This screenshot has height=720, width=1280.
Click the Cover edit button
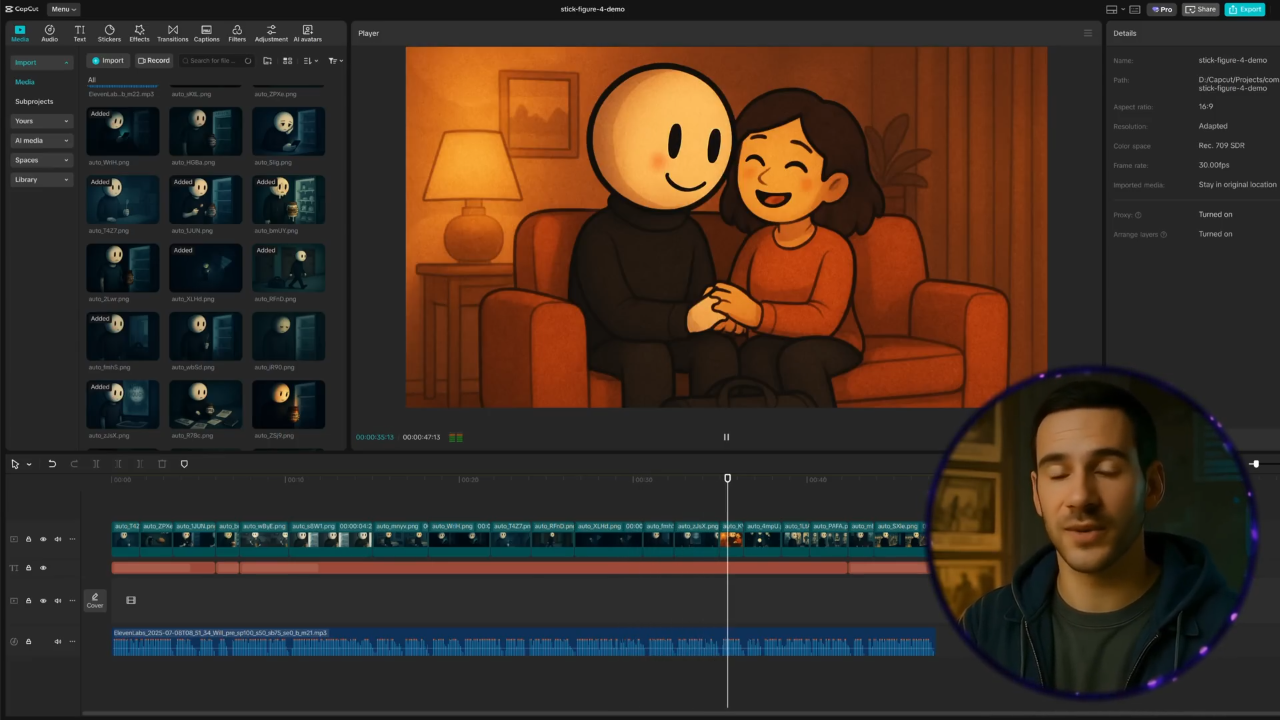click(x=95, y=600)
